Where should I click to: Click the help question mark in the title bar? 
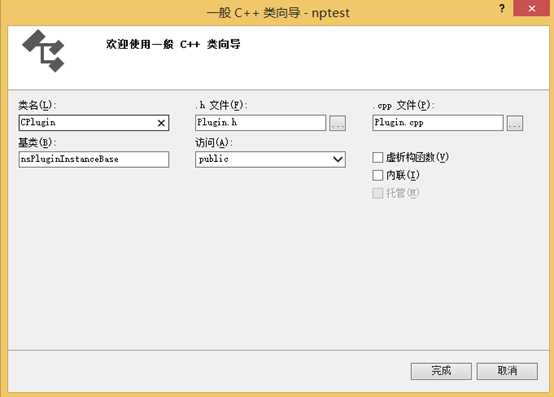click(502, 8)
